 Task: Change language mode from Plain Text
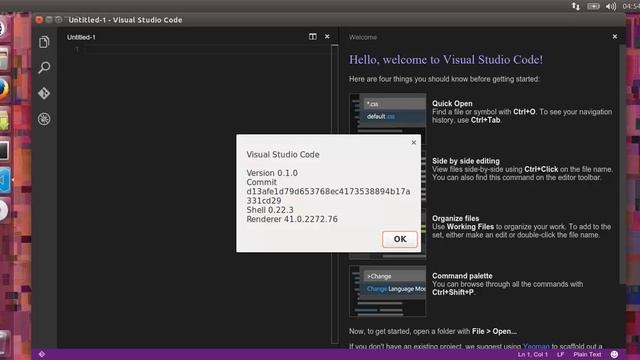[x=587, y=354]
